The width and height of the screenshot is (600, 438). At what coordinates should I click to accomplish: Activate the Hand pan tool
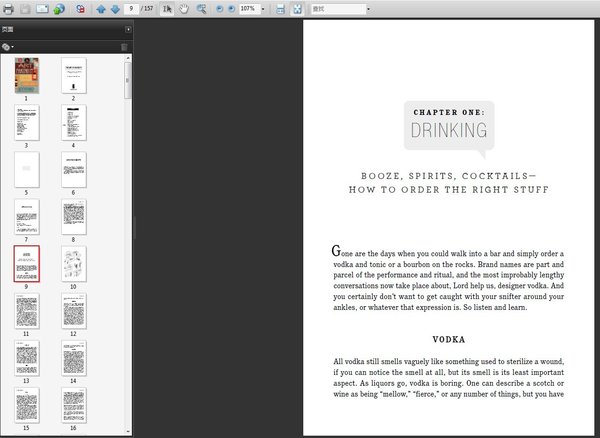coord(184,9)
